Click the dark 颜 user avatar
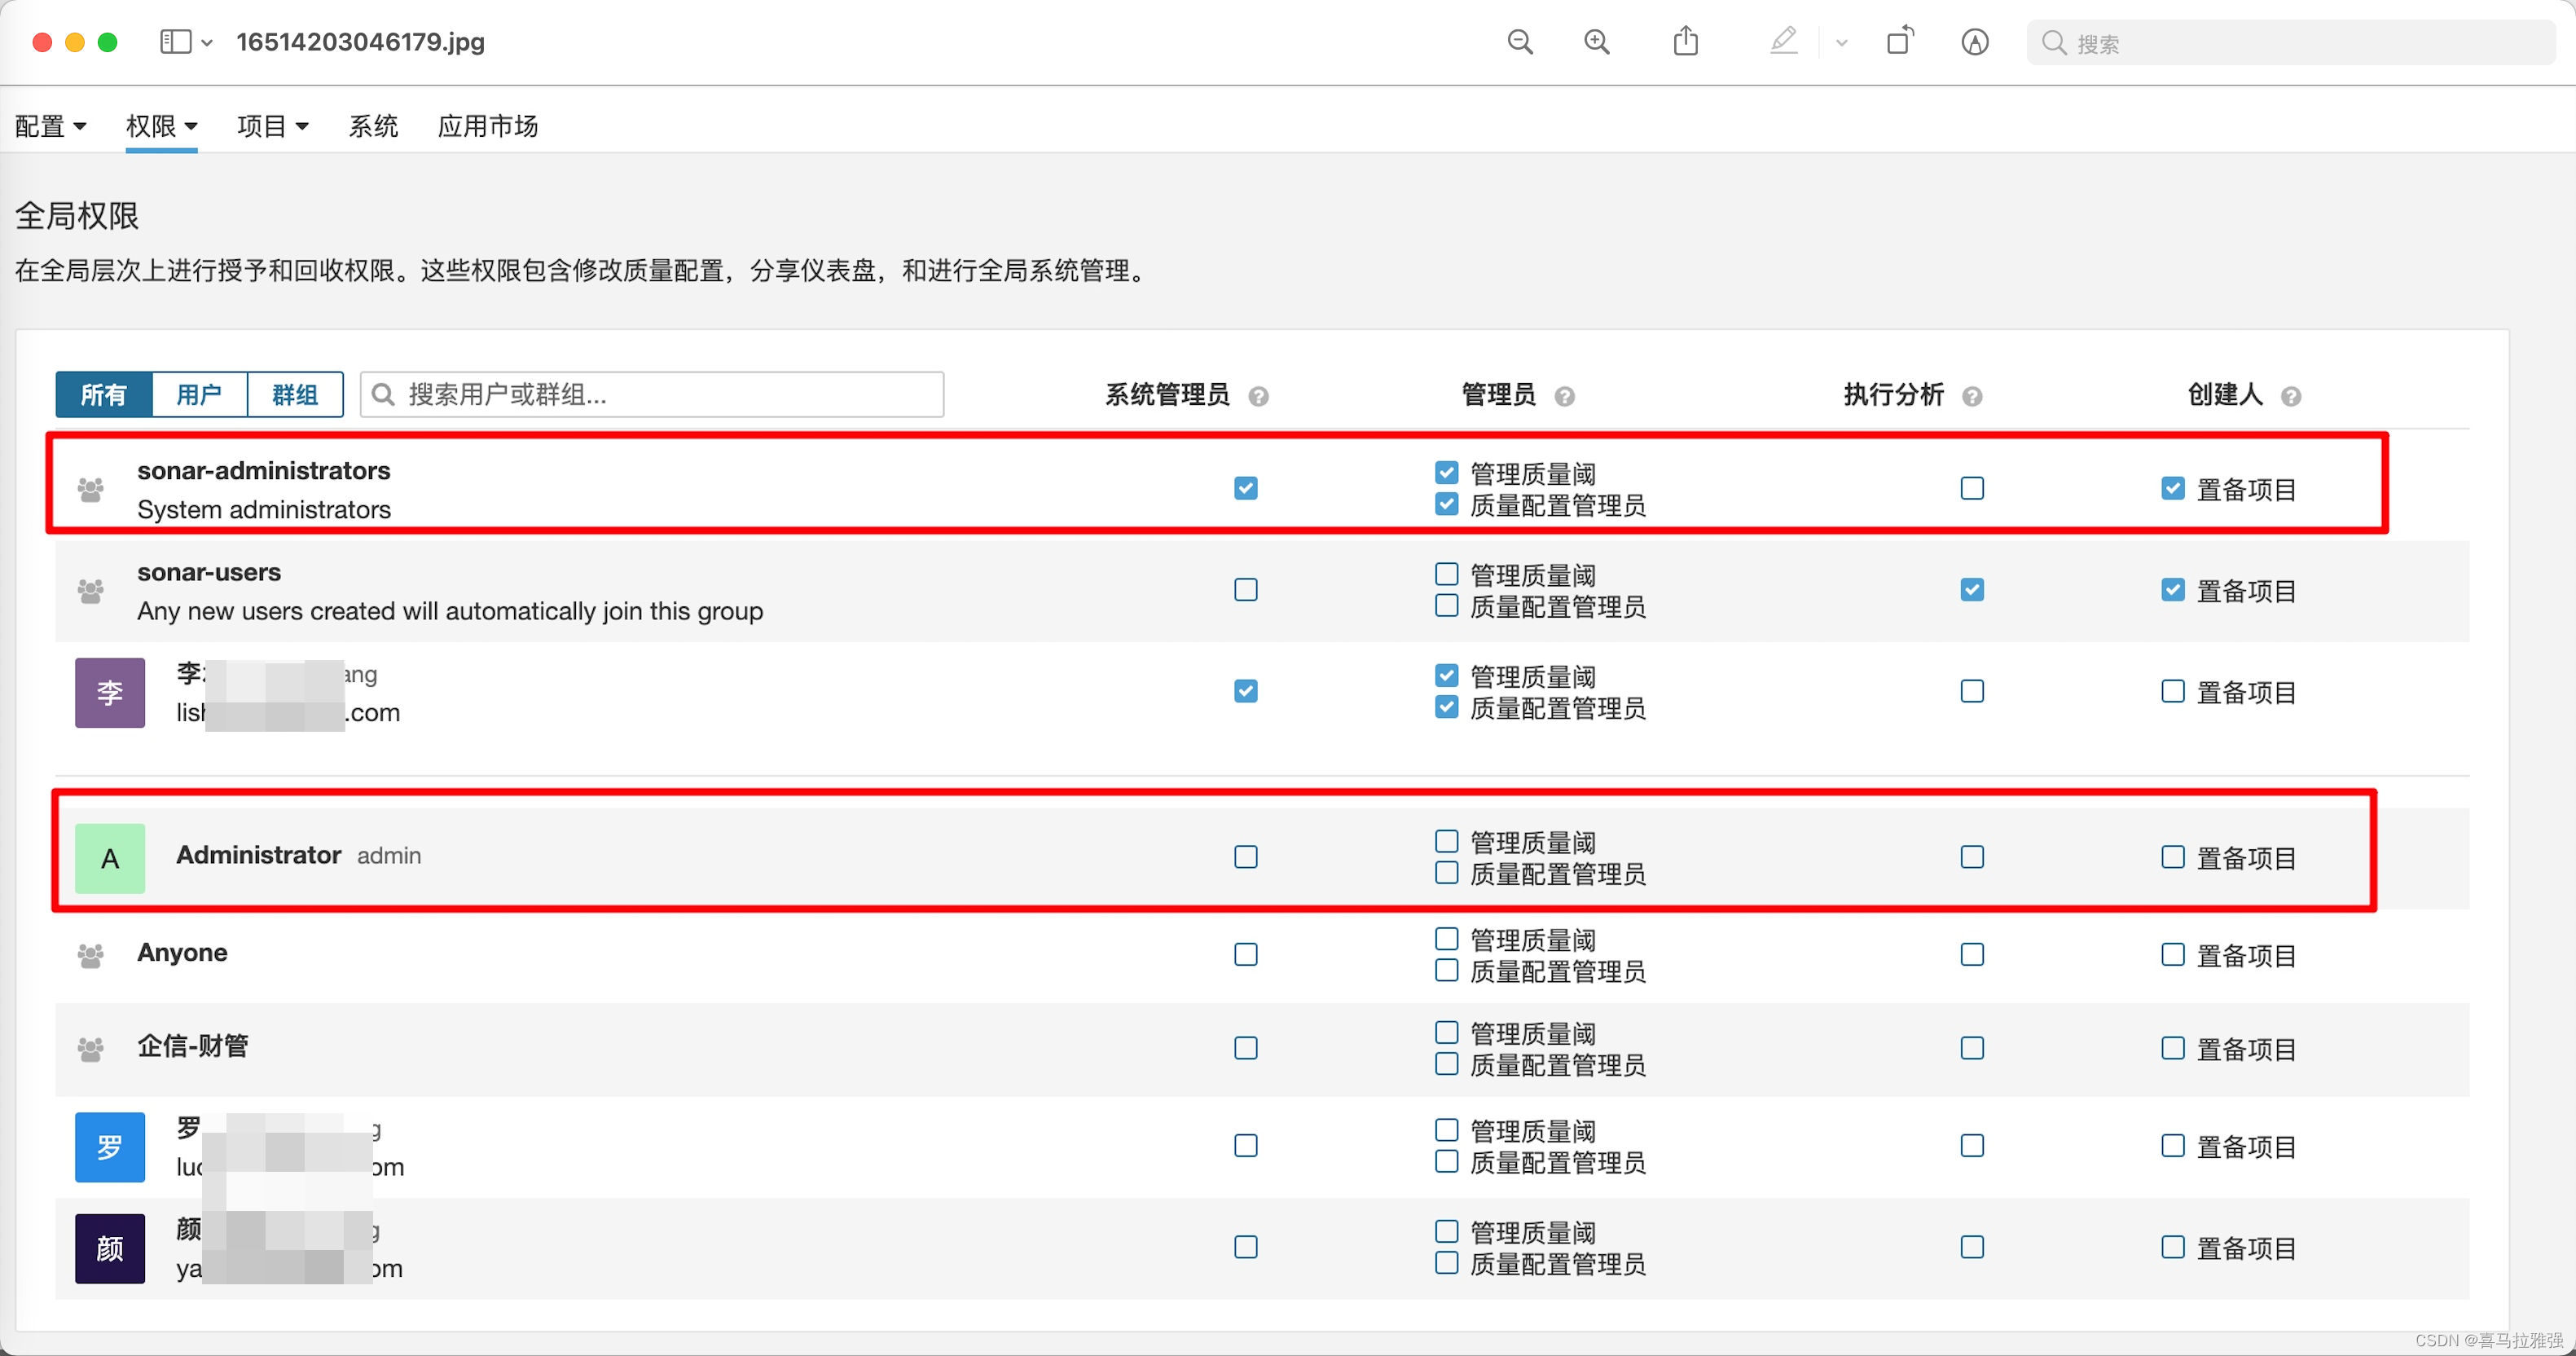Image resolution: width=2576 pixels, height=1356 pixels. pyautogui.click(x=110, y=1248)
